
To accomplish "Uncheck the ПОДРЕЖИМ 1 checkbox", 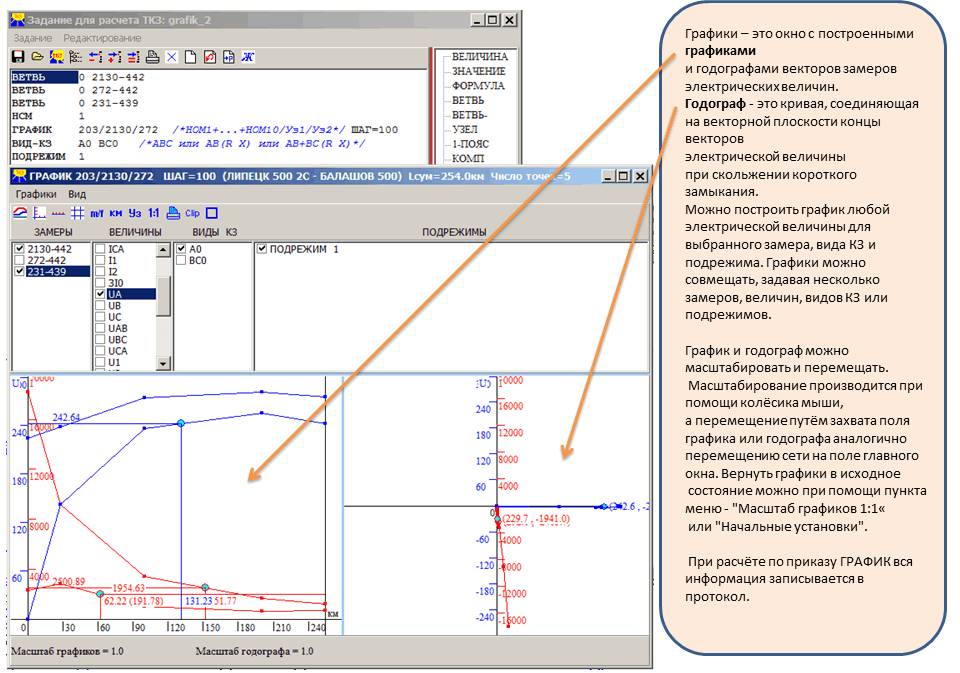I will pos(263,249).
